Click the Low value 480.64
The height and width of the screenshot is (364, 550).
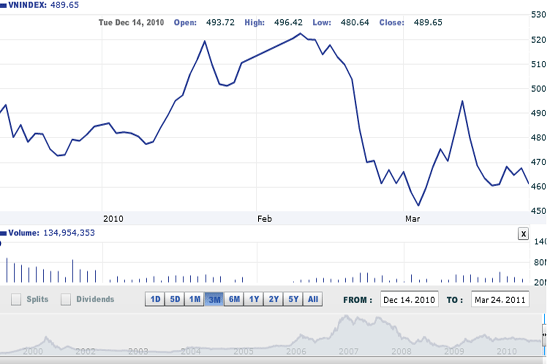click(x=355, y=22)
